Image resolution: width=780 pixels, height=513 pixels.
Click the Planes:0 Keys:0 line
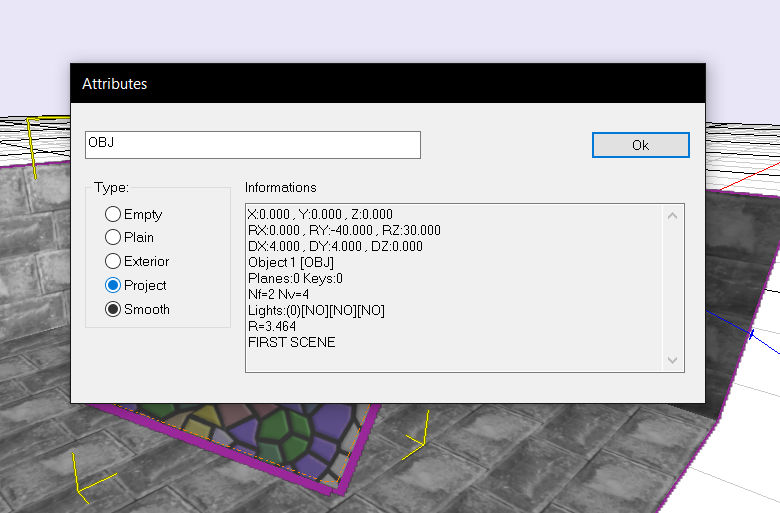click(295, 278)
